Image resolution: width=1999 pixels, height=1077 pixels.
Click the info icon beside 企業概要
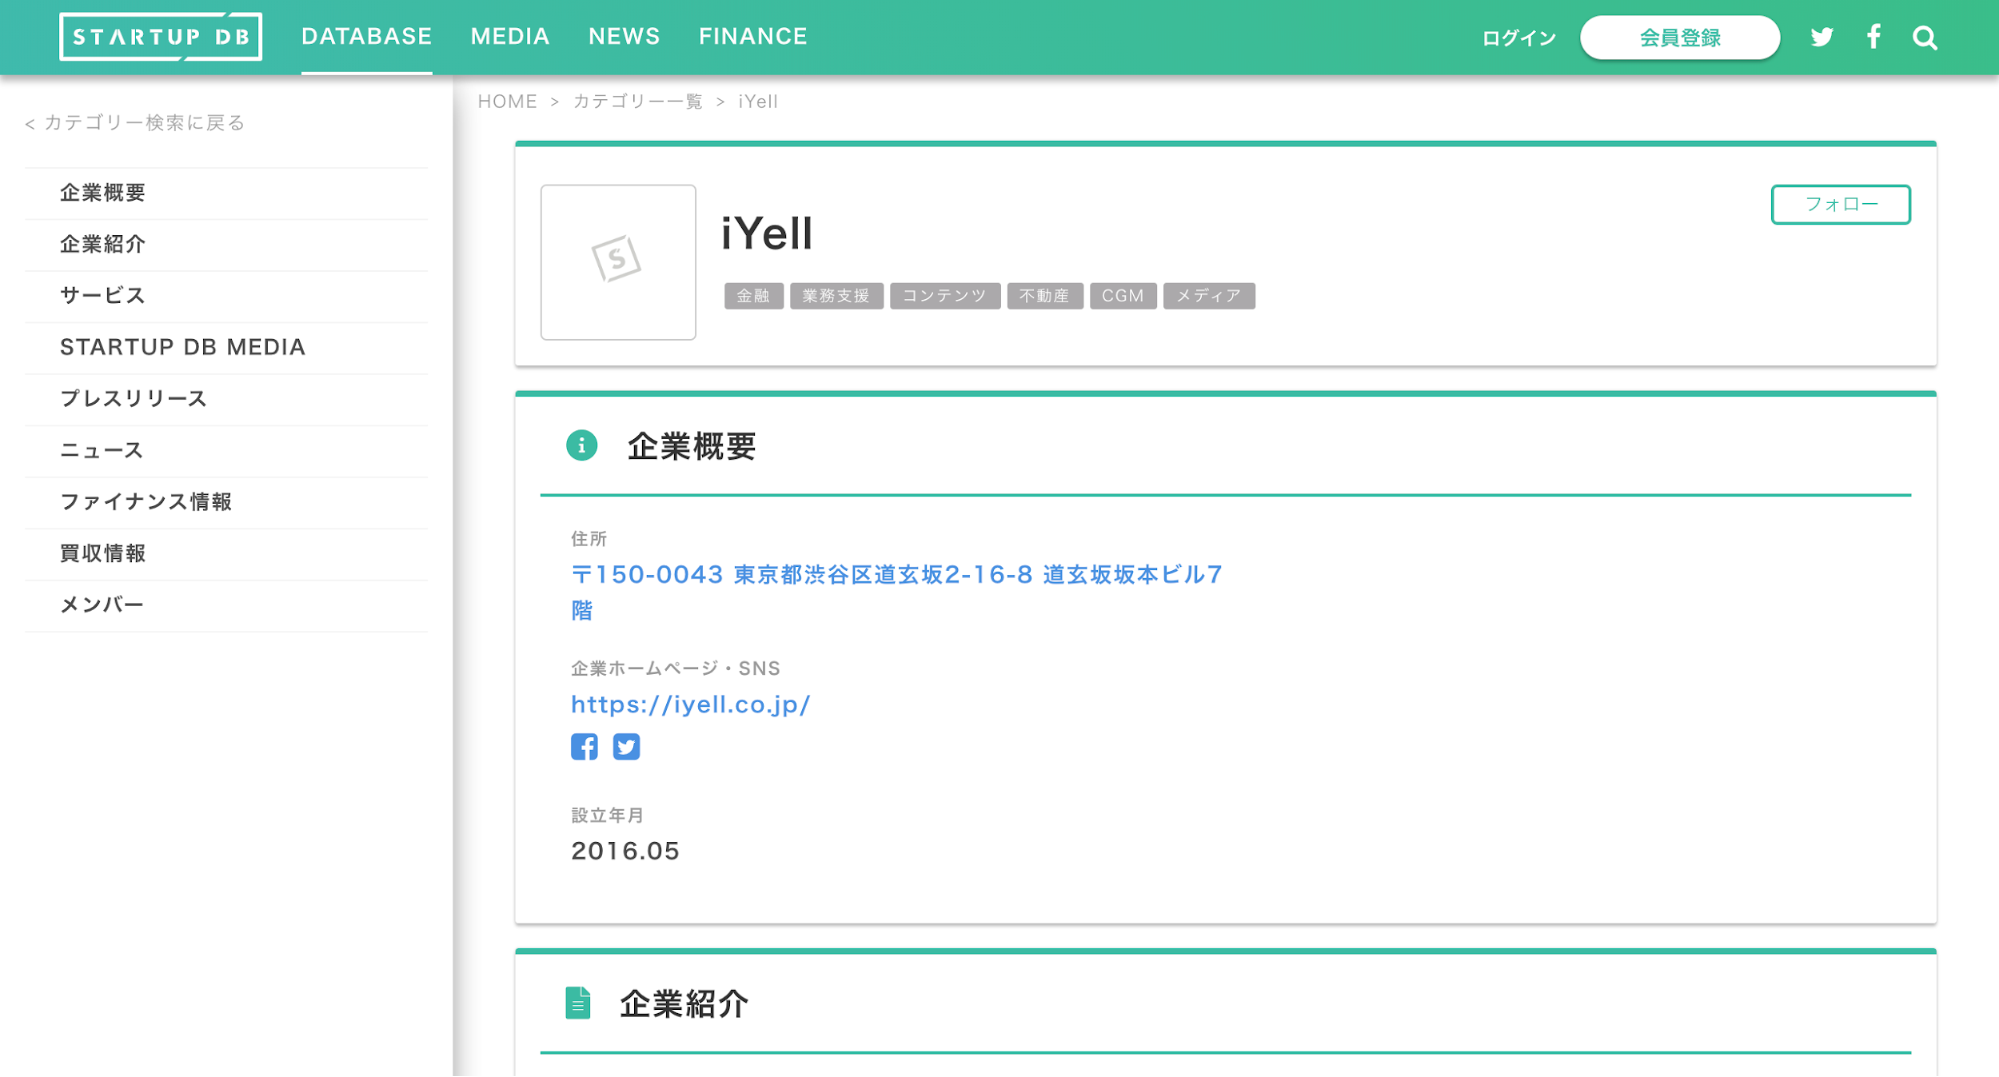(582, 445)
